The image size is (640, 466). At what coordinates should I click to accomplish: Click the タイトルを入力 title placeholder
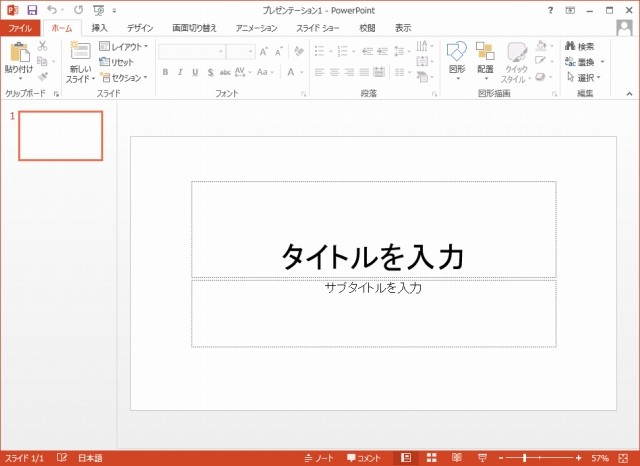(x=373, y=229)
